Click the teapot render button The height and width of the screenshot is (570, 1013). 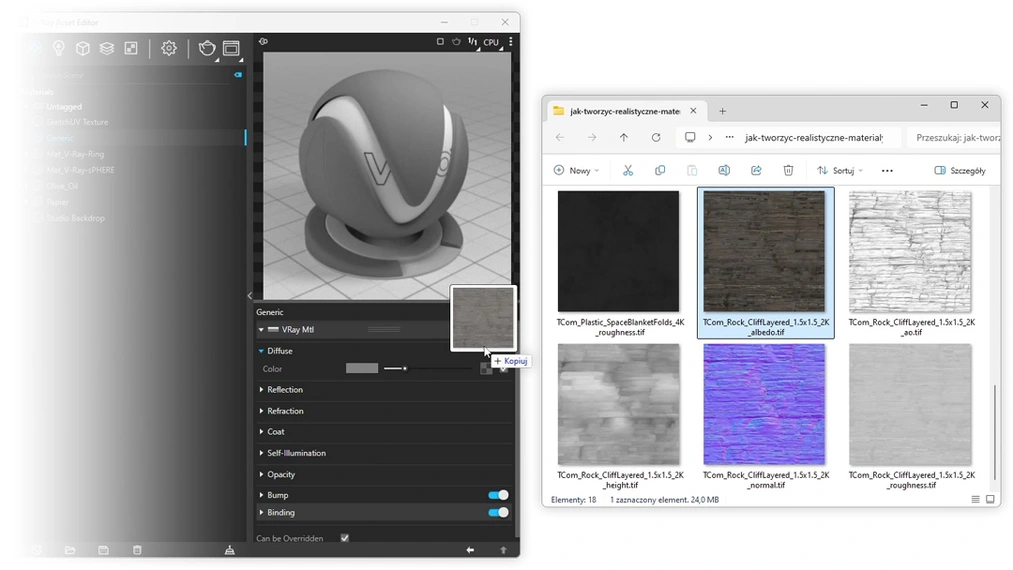207,48
